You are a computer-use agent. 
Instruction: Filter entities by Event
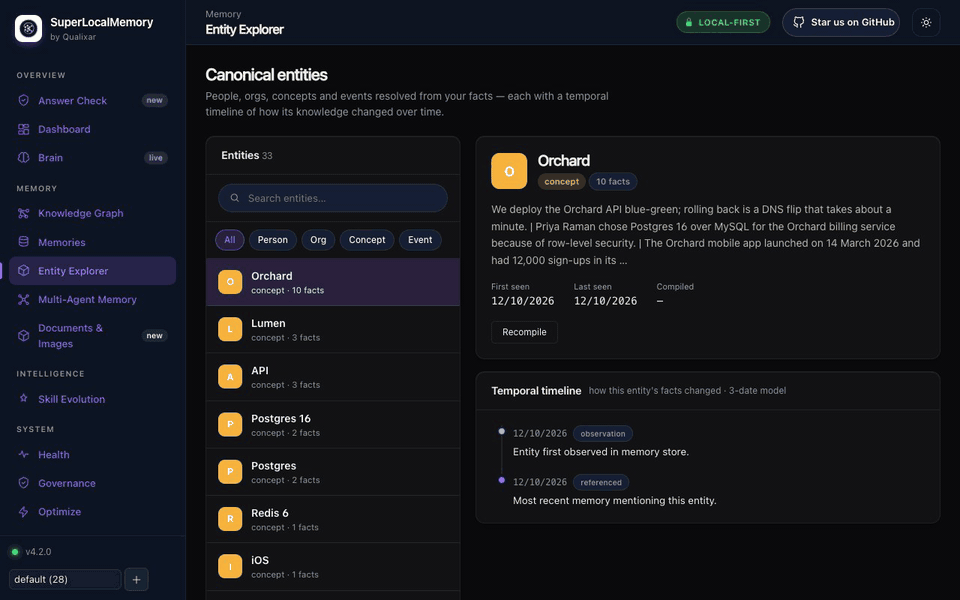420,240
